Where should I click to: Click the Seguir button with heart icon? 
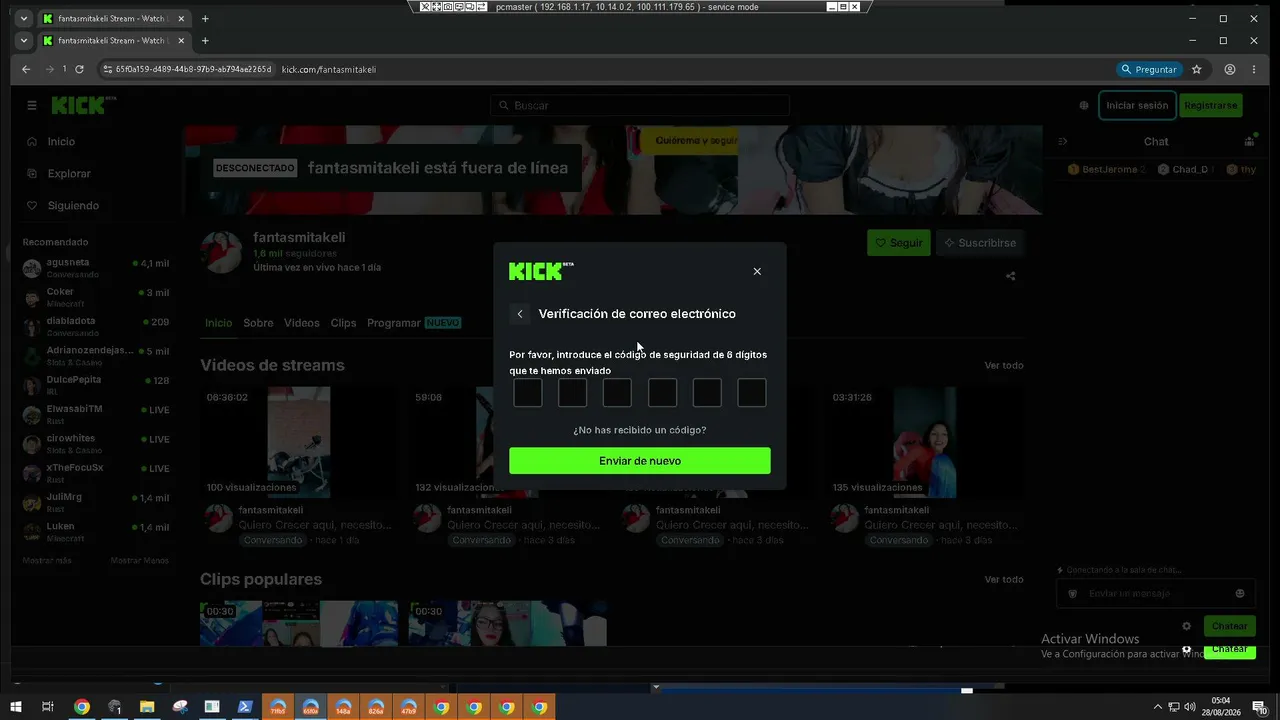[x=899, y=243]
